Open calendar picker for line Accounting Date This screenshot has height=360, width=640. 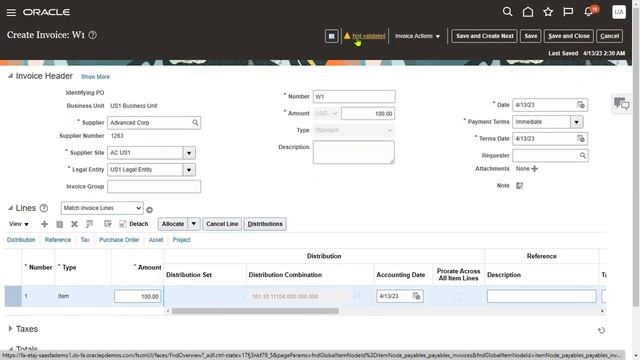click(x=416, y=296)
